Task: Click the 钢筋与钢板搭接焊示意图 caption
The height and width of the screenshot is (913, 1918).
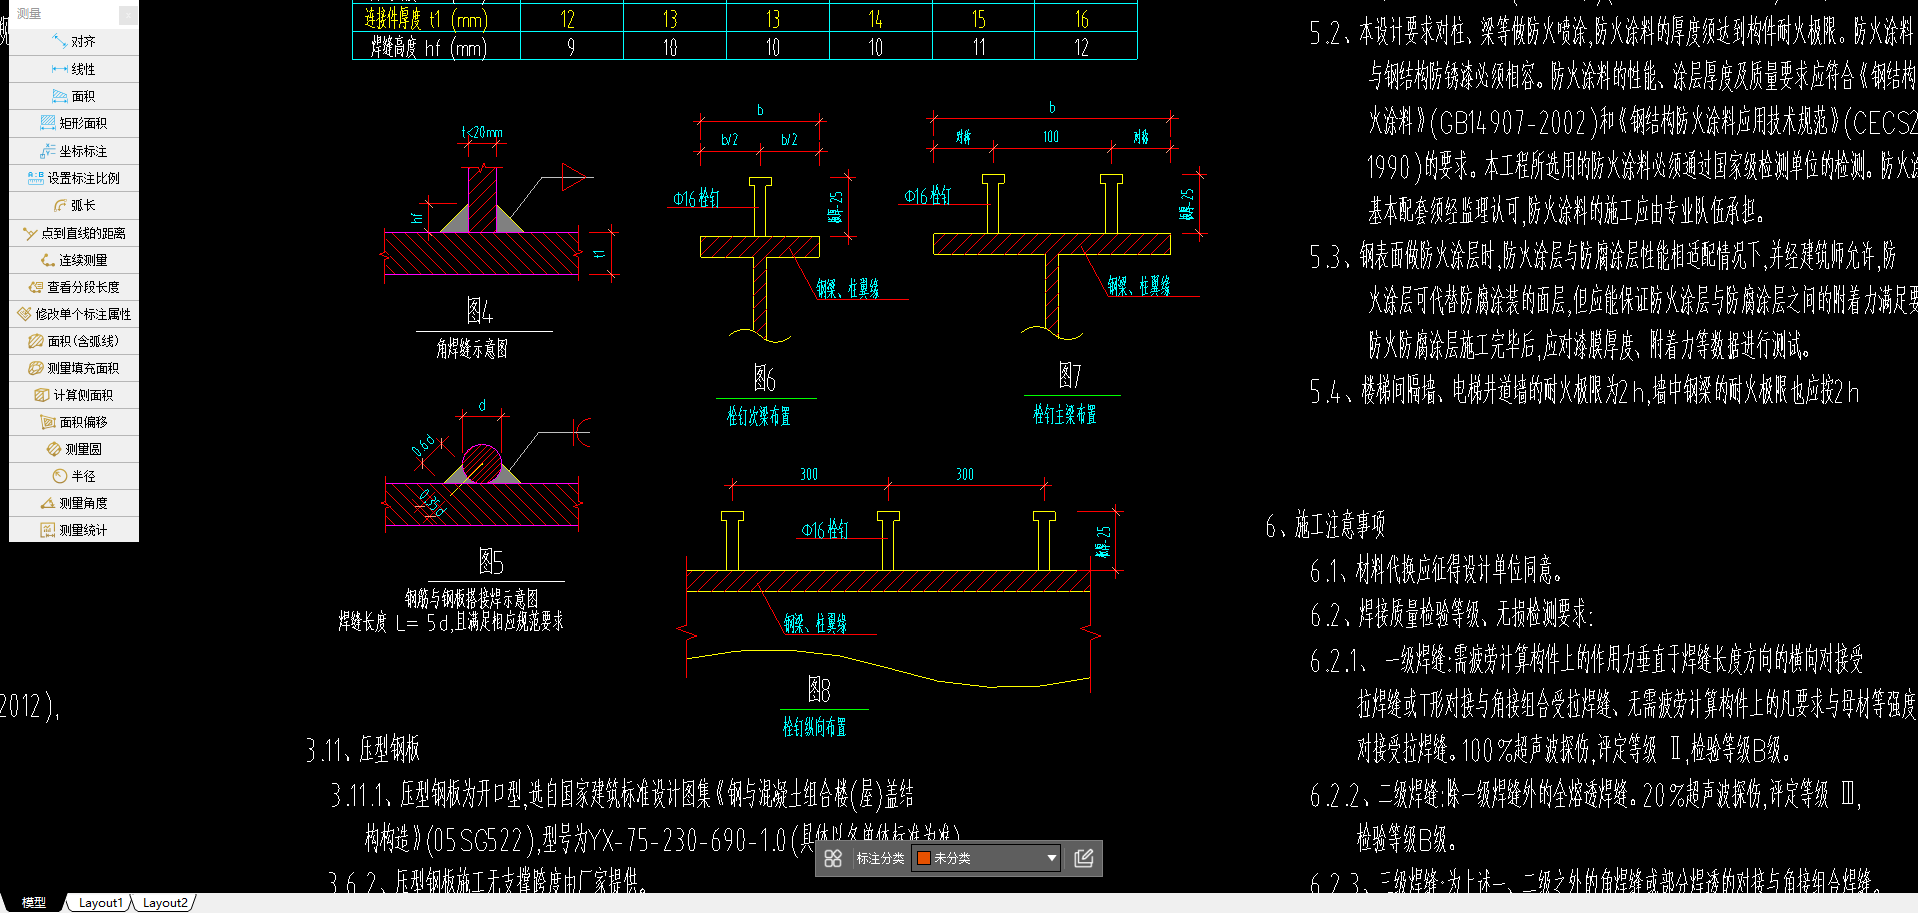Action: [x=472, y=598]
